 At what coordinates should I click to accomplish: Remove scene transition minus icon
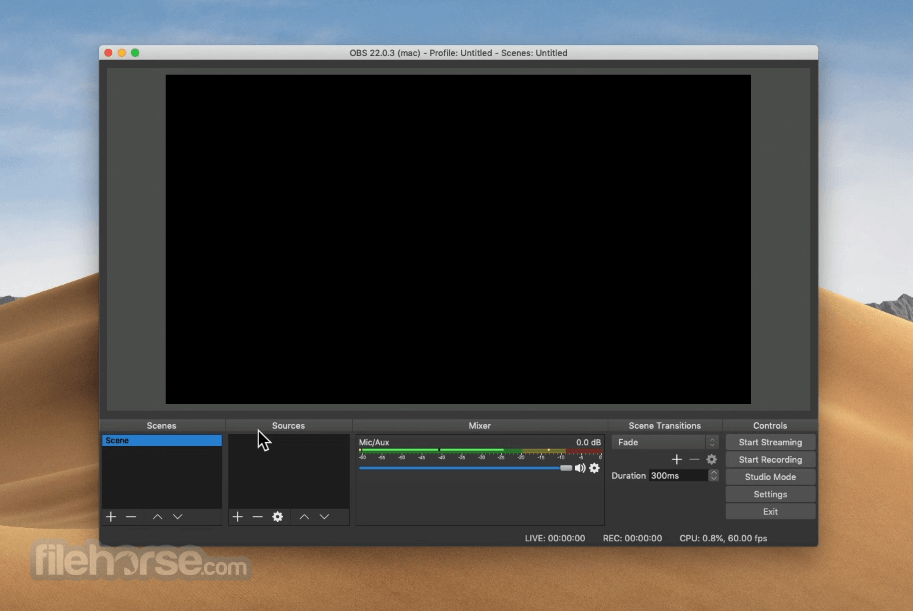point(694,460)
